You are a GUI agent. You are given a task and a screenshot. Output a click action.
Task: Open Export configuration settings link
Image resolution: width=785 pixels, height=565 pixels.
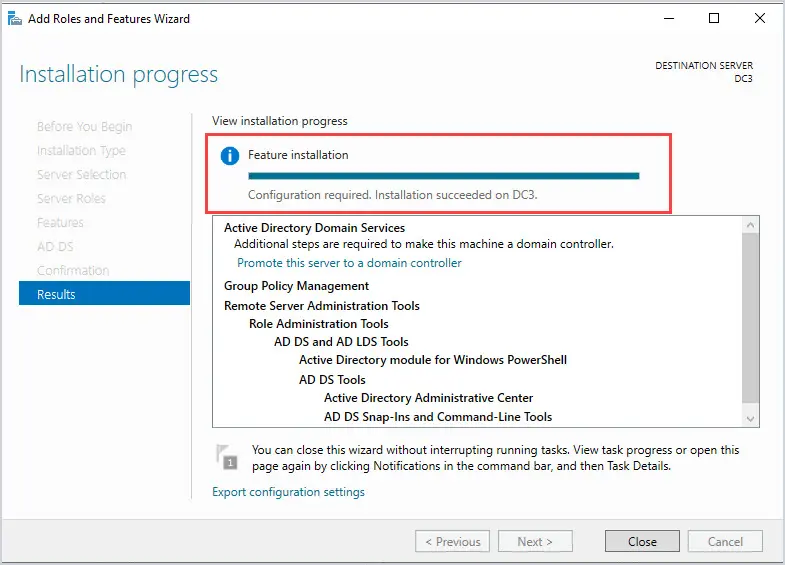coord(288,492)
